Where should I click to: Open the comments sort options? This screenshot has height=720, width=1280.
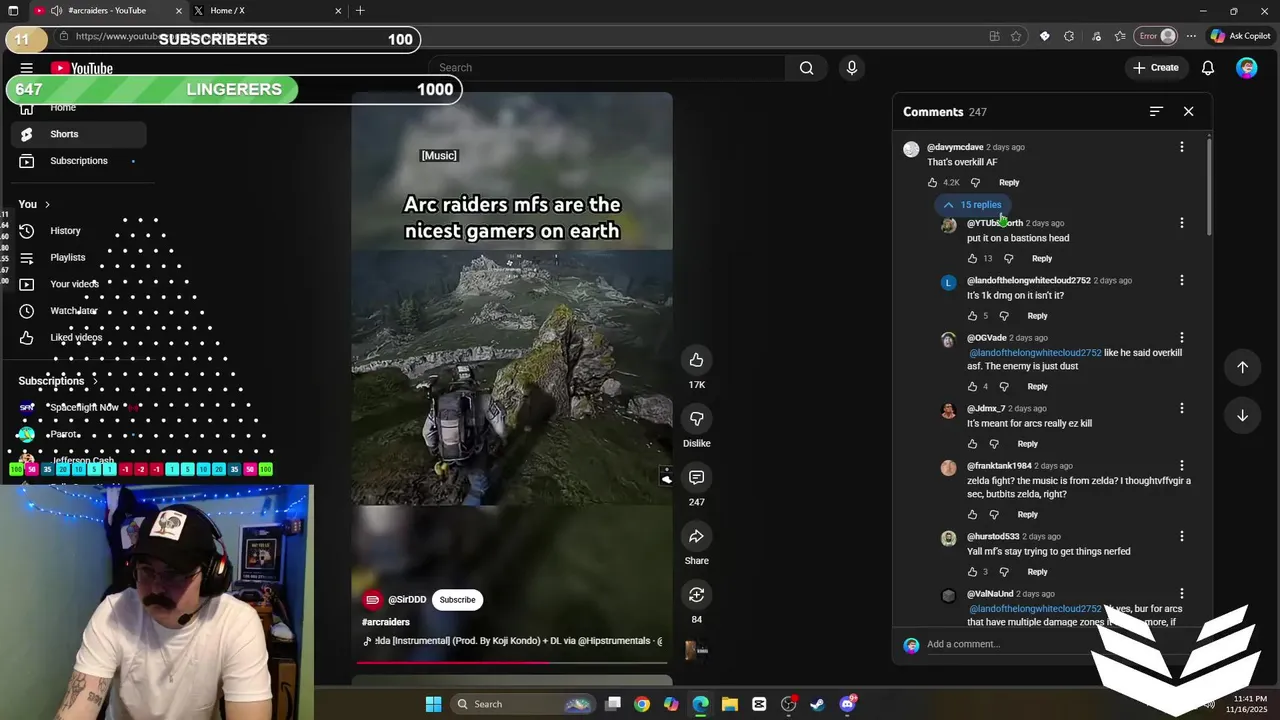pos(1156,112)
